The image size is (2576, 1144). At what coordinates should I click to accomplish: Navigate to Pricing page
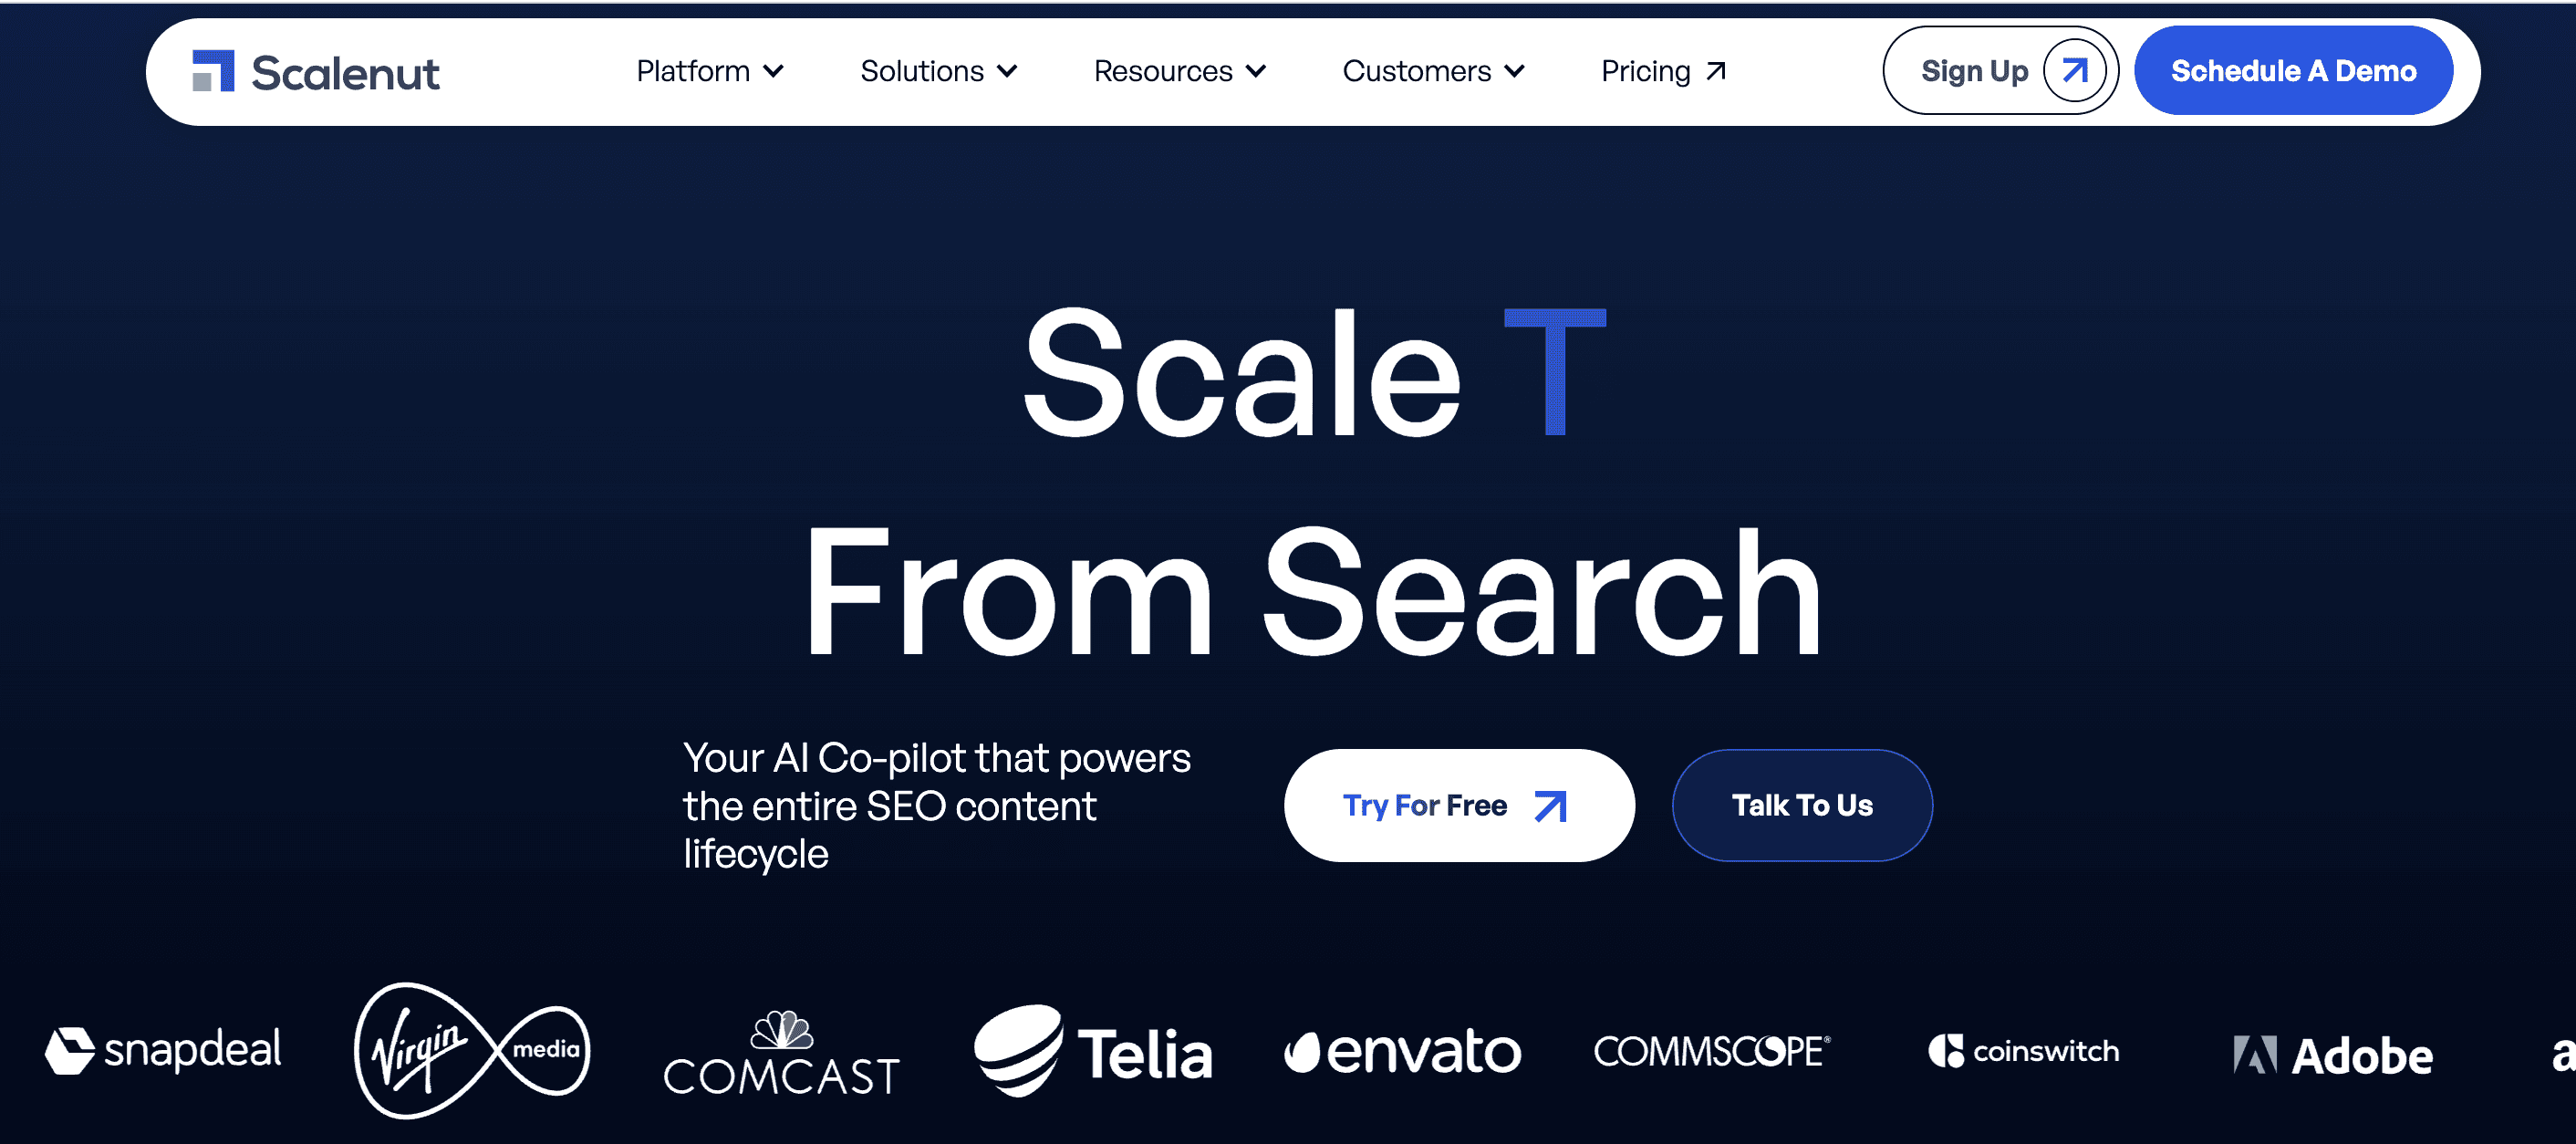click(1659, 69)
